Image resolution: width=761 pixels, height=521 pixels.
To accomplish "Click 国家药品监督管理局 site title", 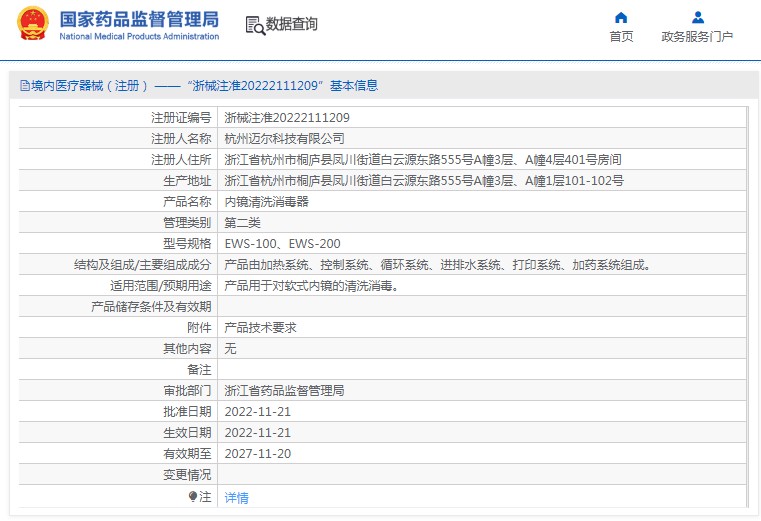I will 139,19.
